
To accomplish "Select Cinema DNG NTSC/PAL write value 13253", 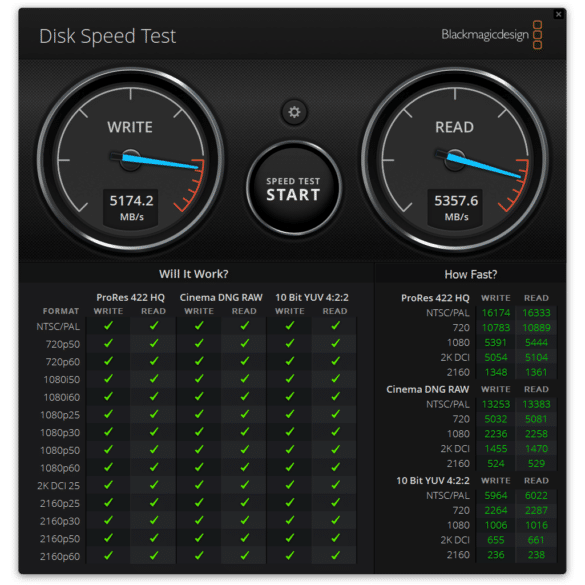I will tap(496, 404).
